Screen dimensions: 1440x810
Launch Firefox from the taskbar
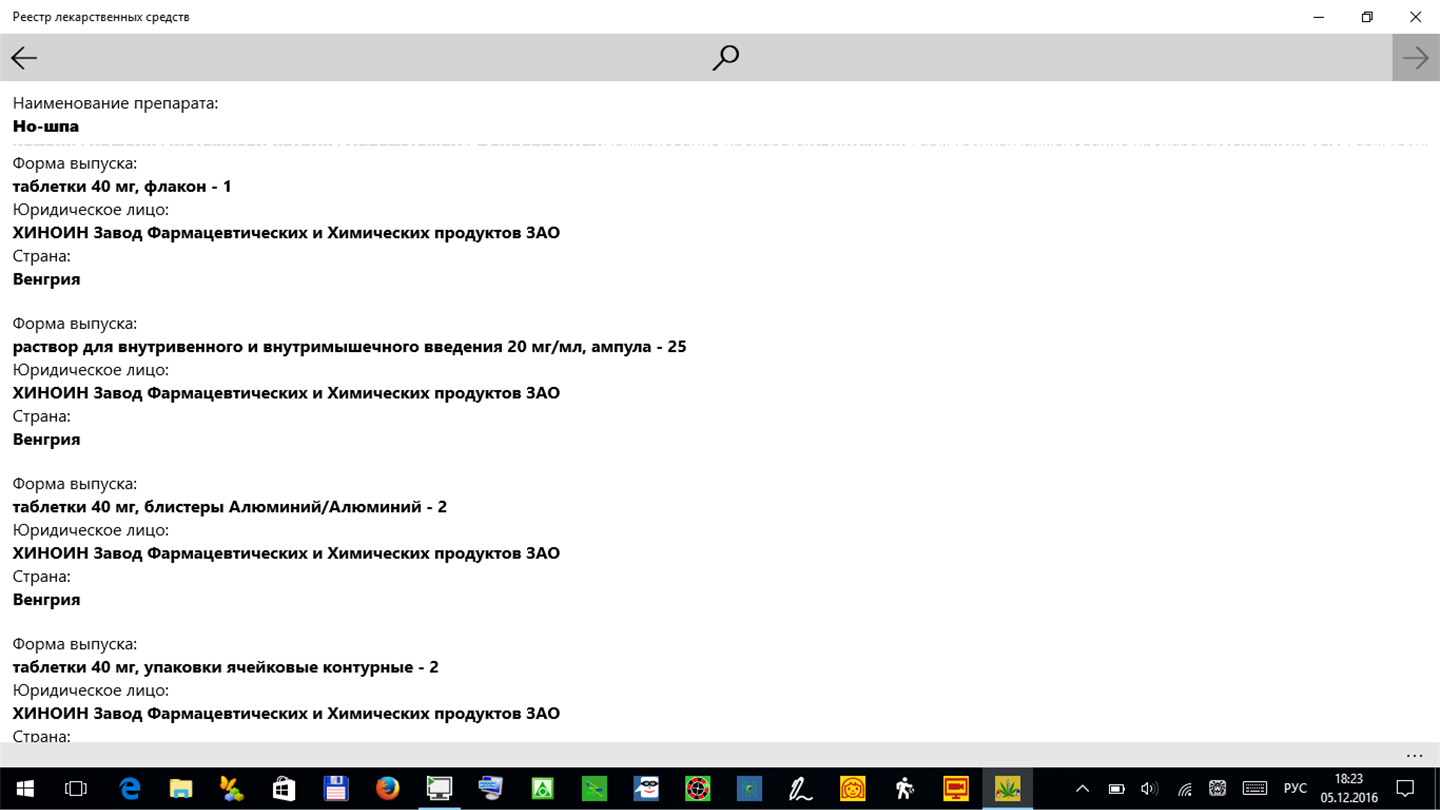click(x=387, y=789)
